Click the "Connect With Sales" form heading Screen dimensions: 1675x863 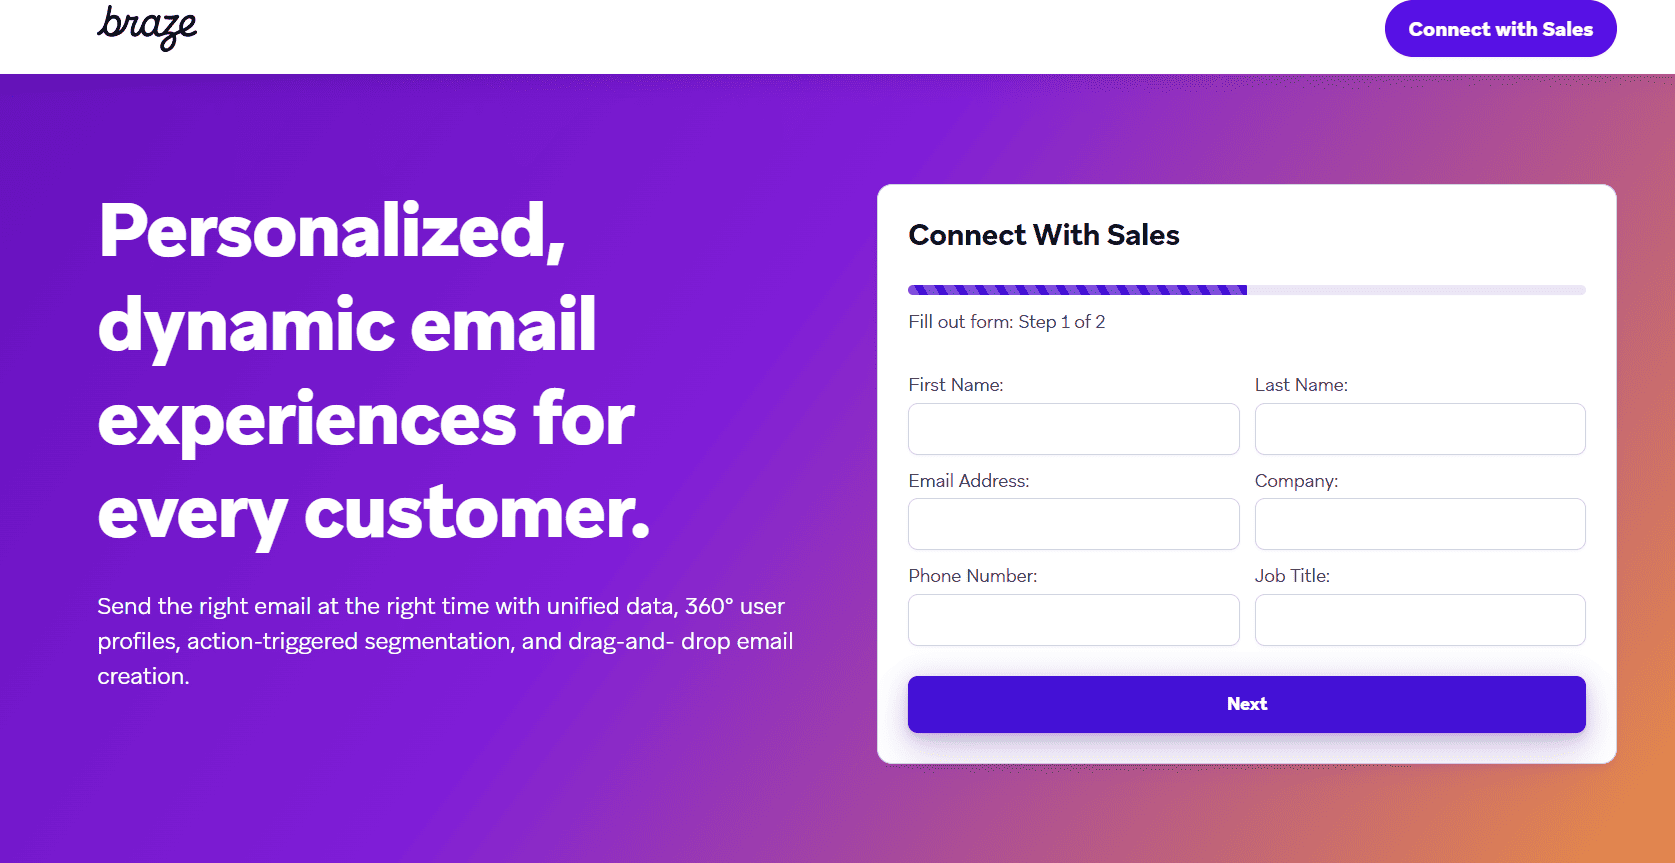[x=1043, y=235]
